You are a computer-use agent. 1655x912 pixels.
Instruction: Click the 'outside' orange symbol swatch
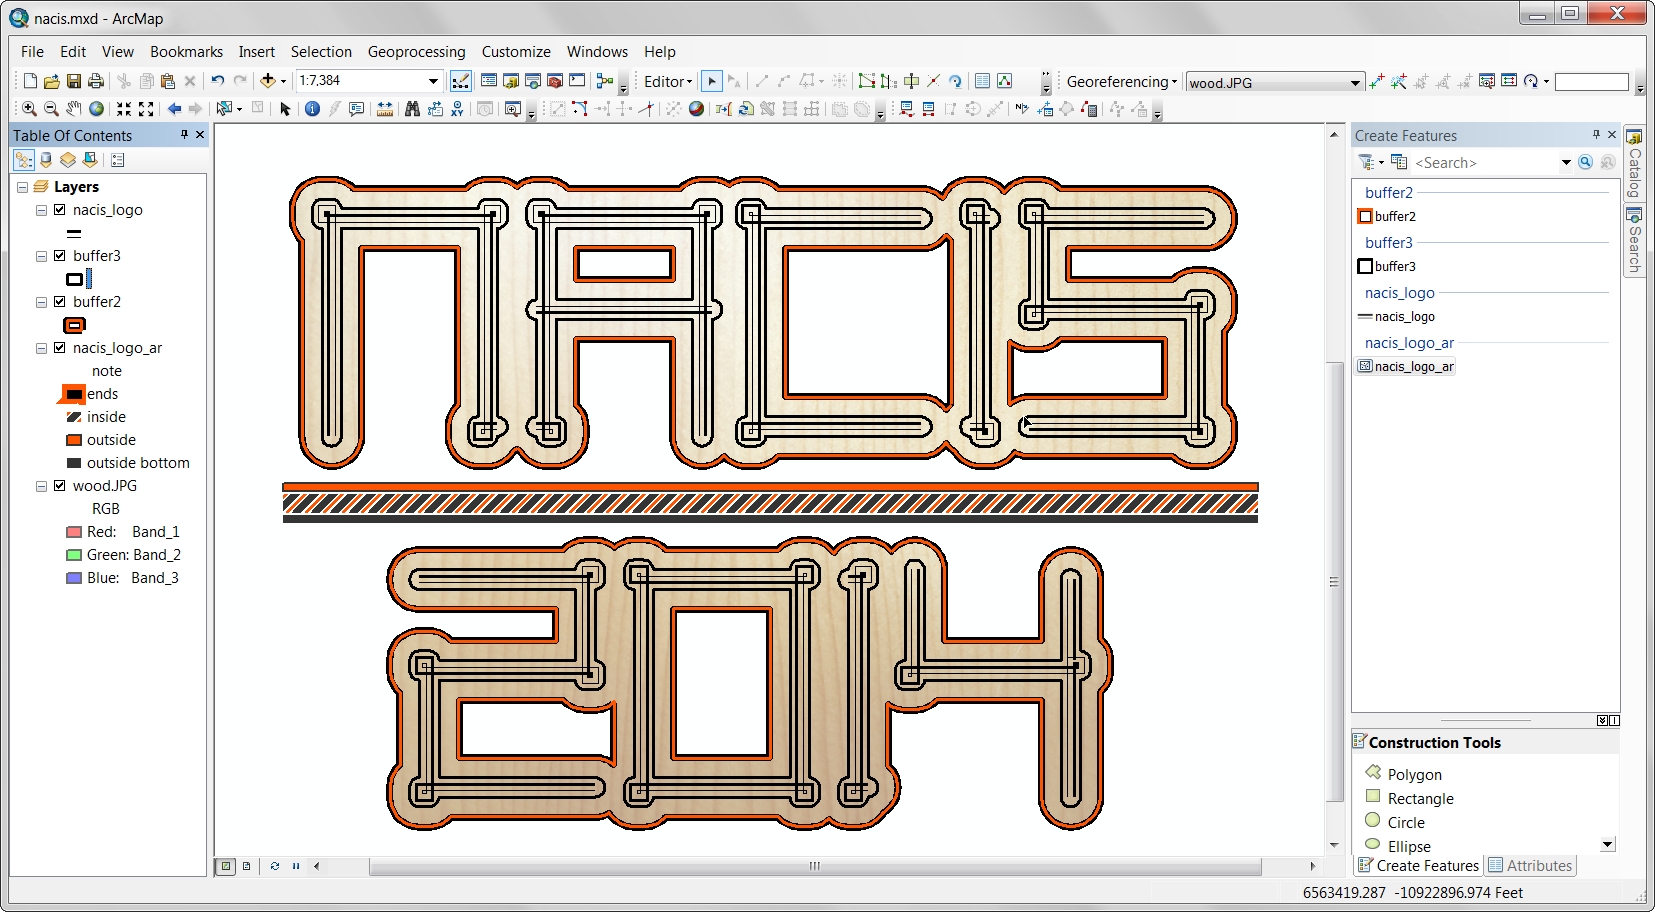(73, 440)
